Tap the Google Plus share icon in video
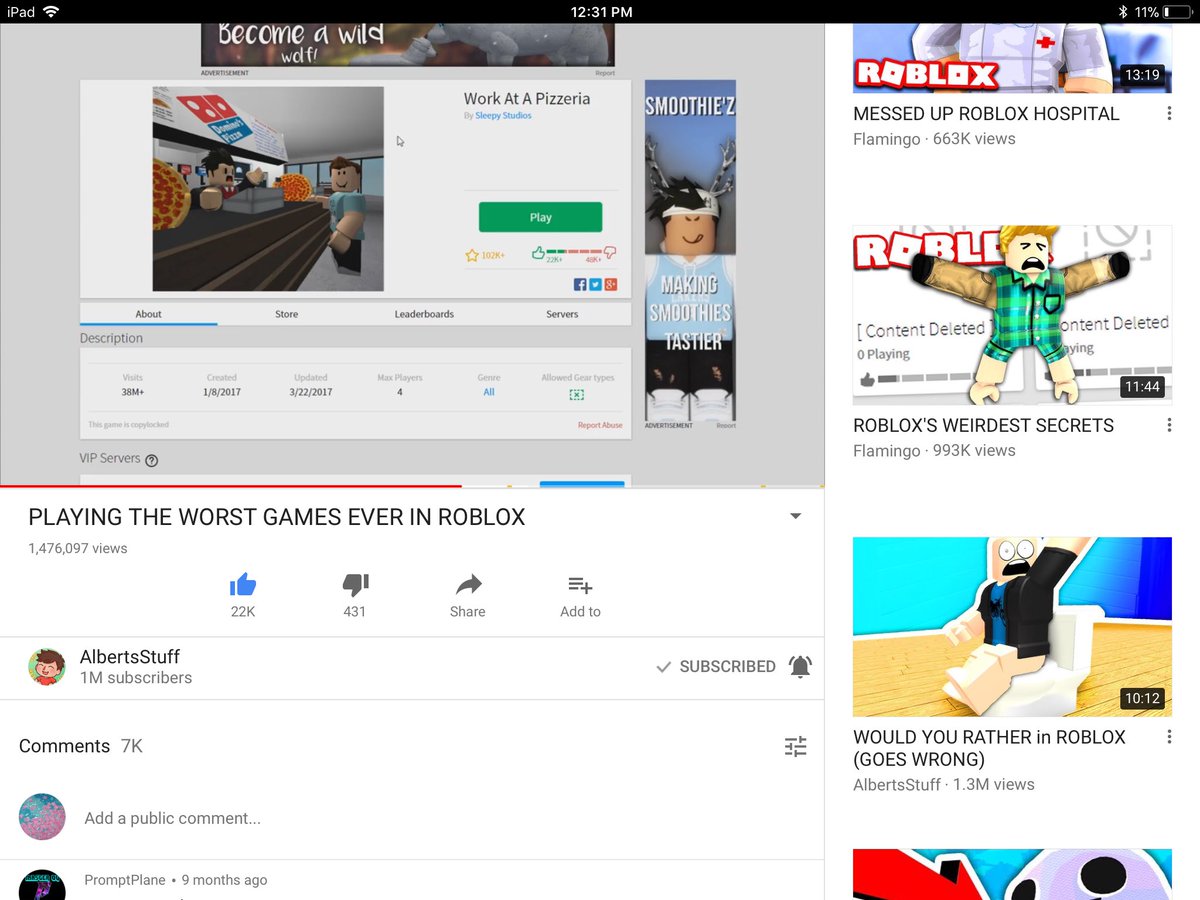 coord(610,285)
